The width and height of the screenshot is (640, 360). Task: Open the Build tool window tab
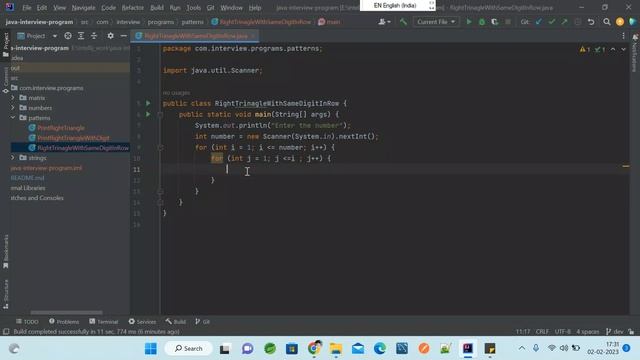point(176,322)
